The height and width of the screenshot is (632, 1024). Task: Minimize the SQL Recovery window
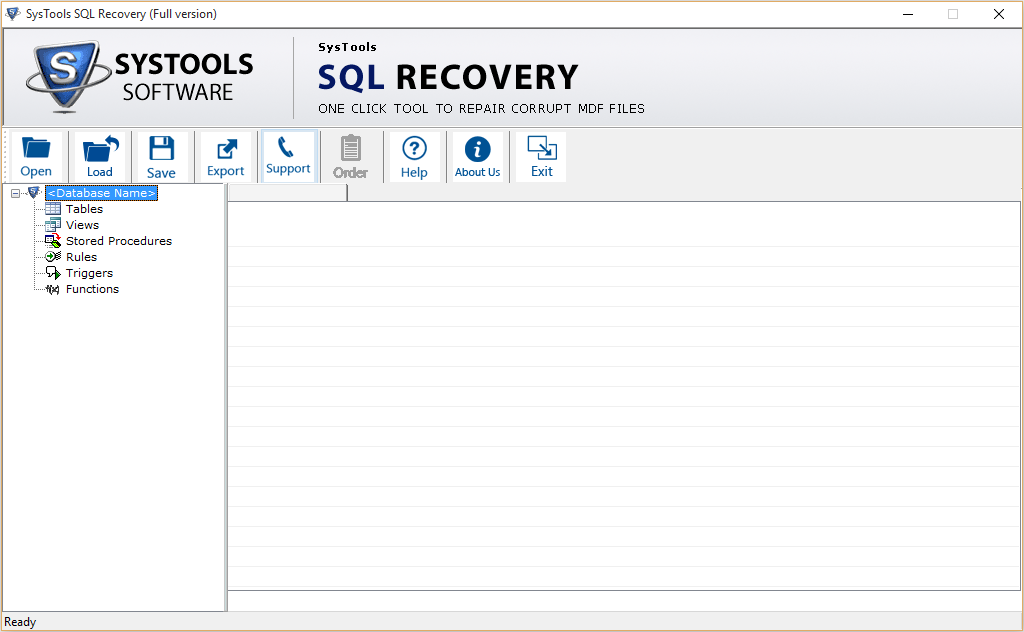tap(908, 14)
